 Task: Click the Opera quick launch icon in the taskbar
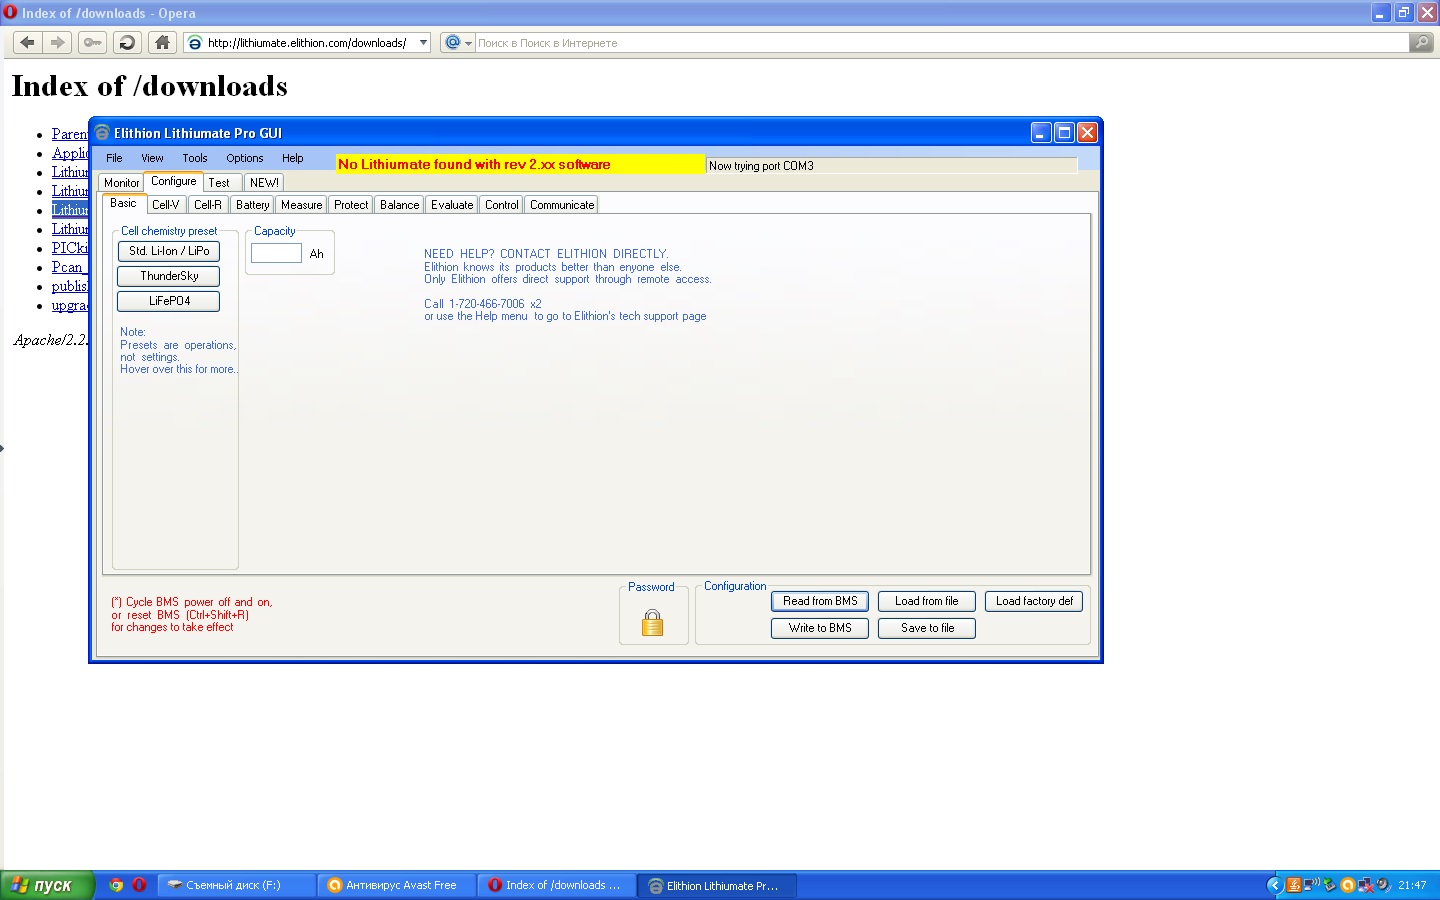139,885
